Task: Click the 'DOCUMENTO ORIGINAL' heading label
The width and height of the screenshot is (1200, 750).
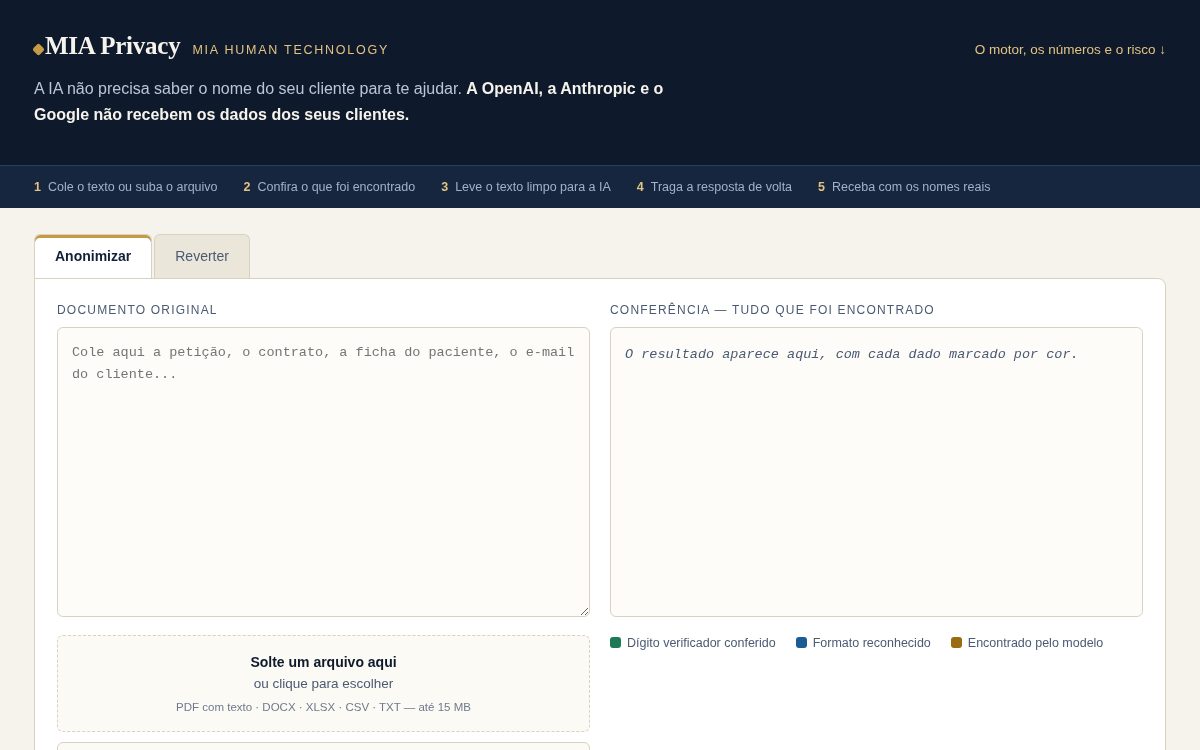Action: (x=137, y=310)
